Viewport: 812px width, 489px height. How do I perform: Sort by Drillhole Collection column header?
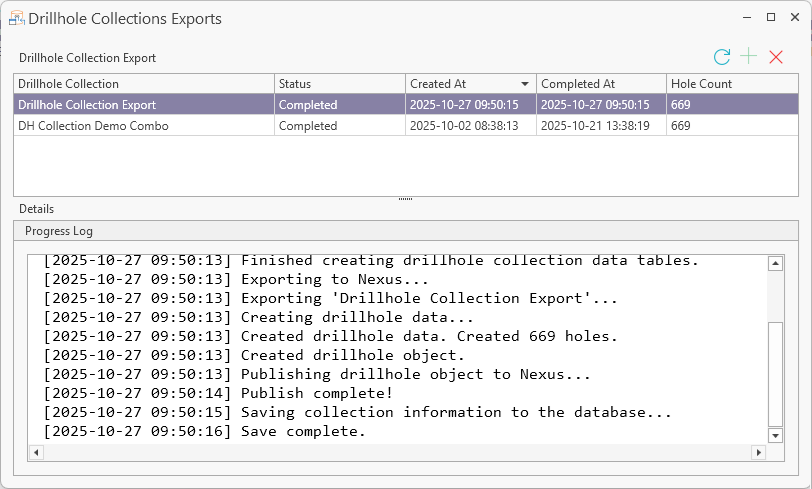click(143, 84)
